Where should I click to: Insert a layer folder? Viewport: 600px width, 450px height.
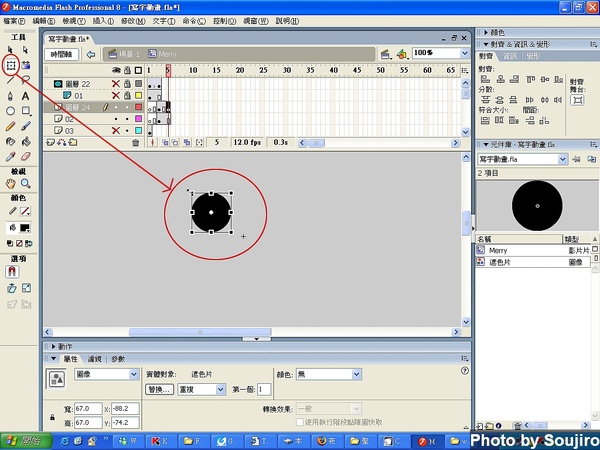pos(73,143)
